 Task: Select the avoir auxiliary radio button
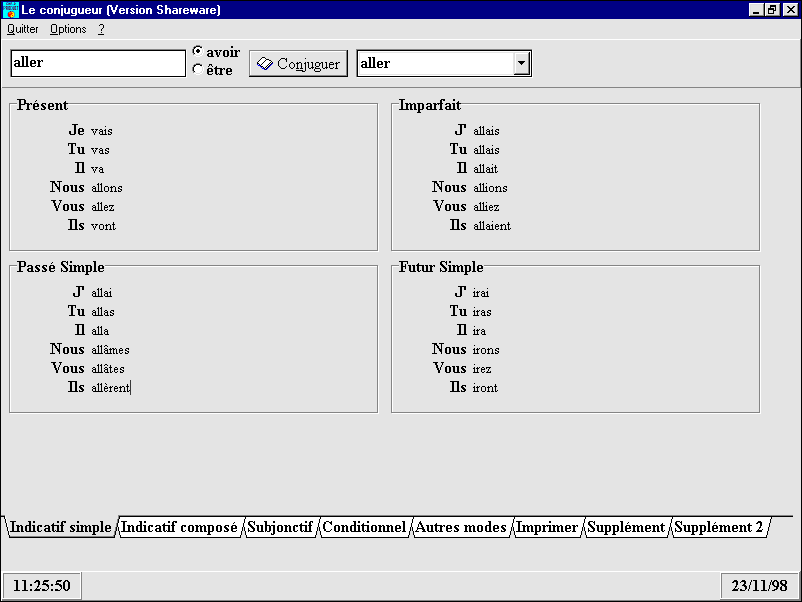tap(197, 52)
